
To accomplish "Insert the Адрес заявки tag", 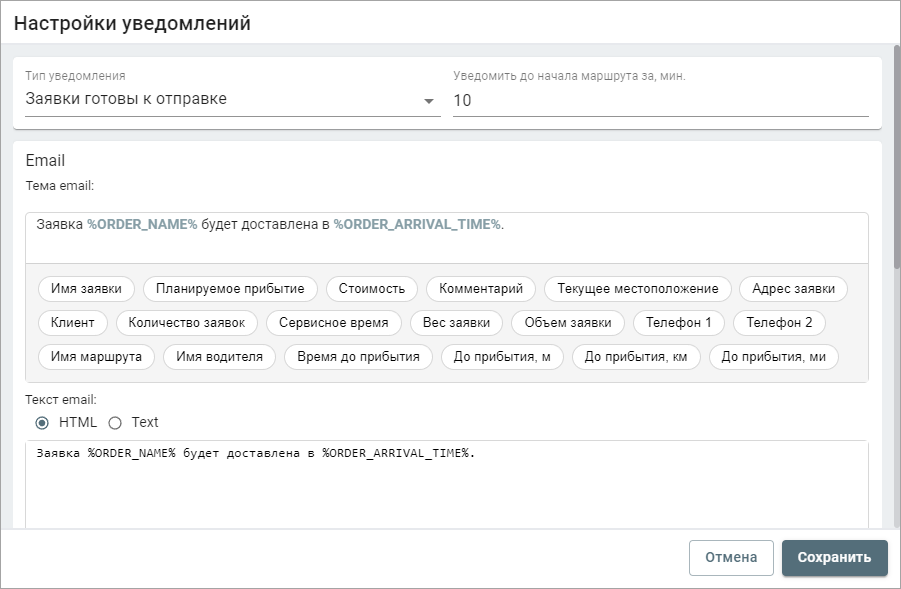I will point(794,288).
